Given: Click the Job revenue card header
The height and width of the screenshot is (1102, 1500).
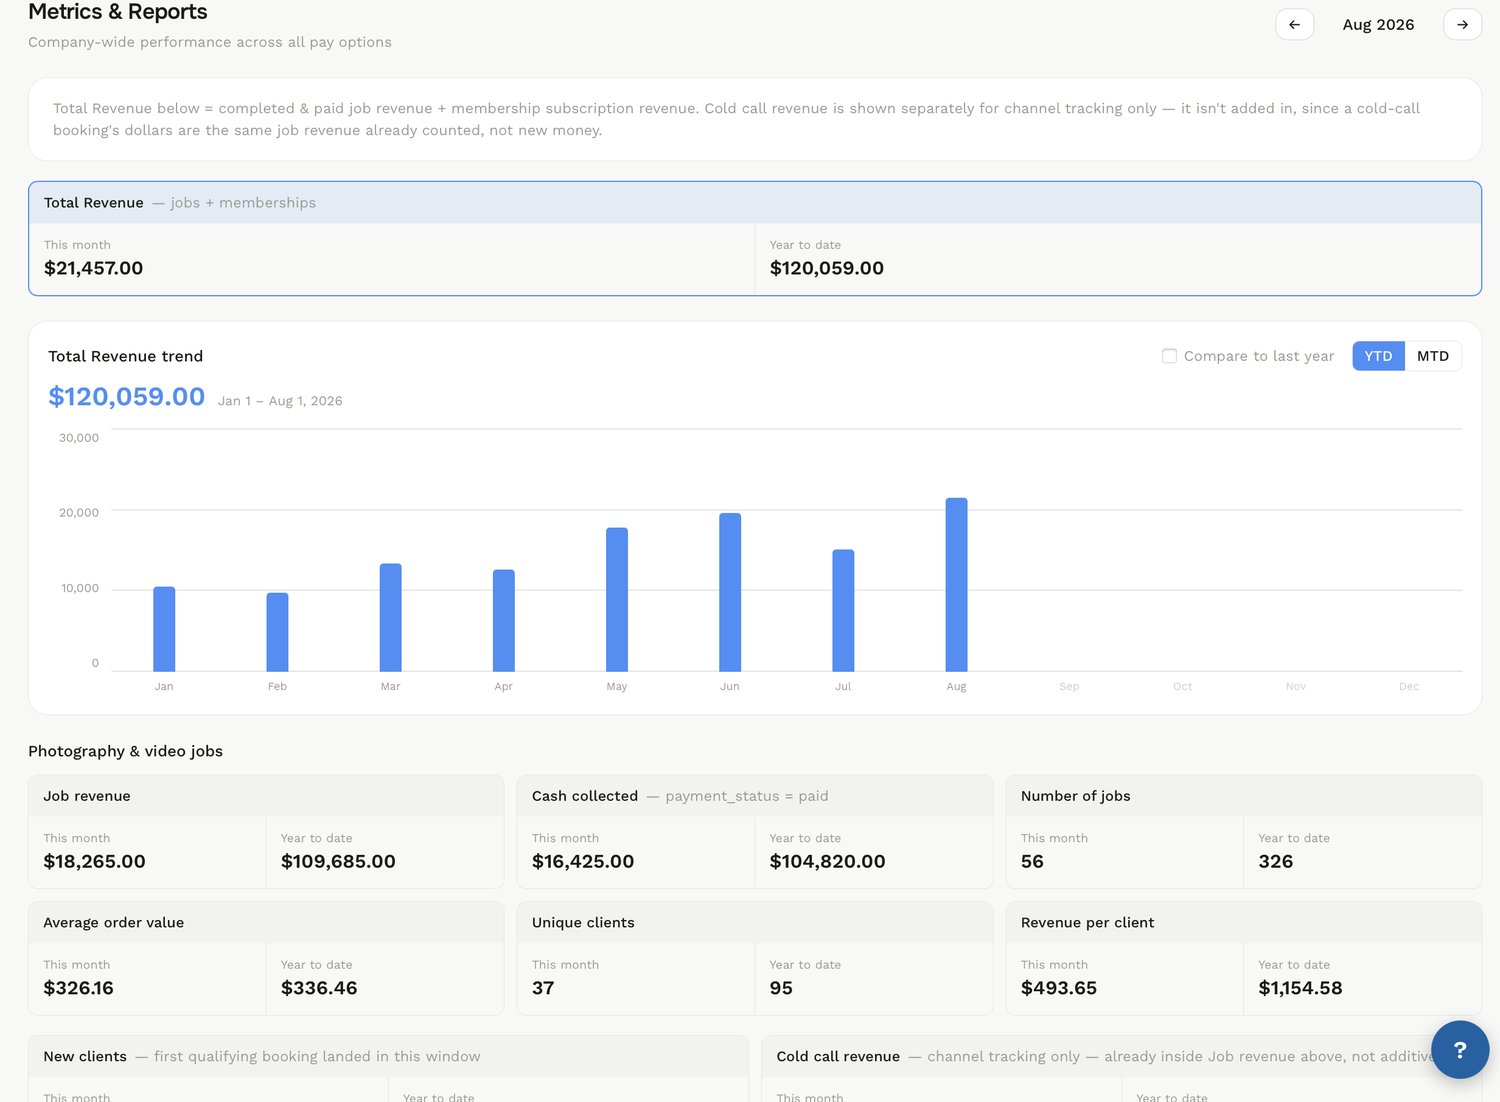Looking at the screenshot, I should (x=266, y=796).
